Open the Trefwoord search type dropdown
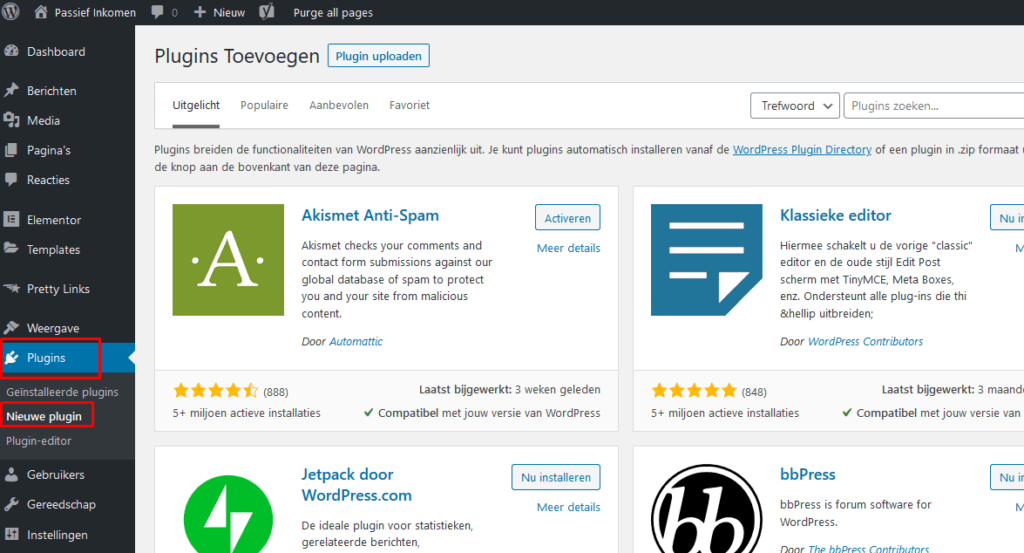Viewport: 1024px width, 553px height. click(795, 106)
